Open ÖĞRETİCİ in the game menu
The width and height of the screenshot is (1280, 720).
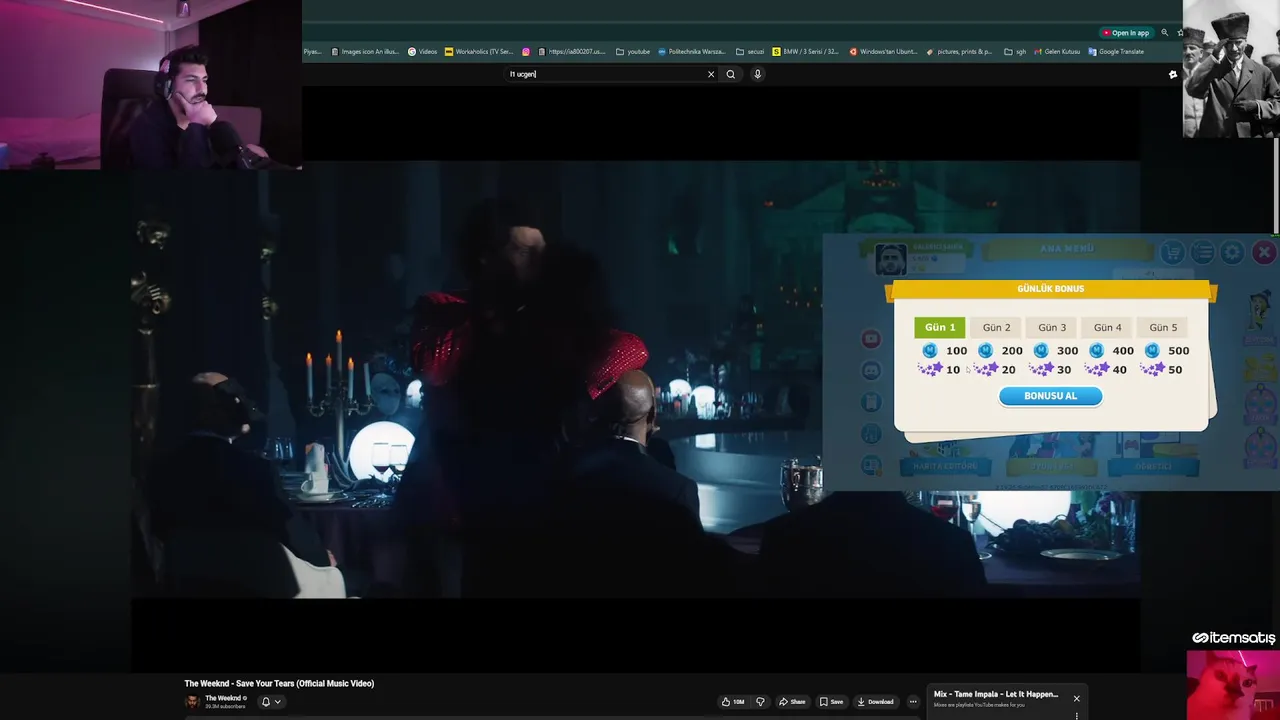1153,466
